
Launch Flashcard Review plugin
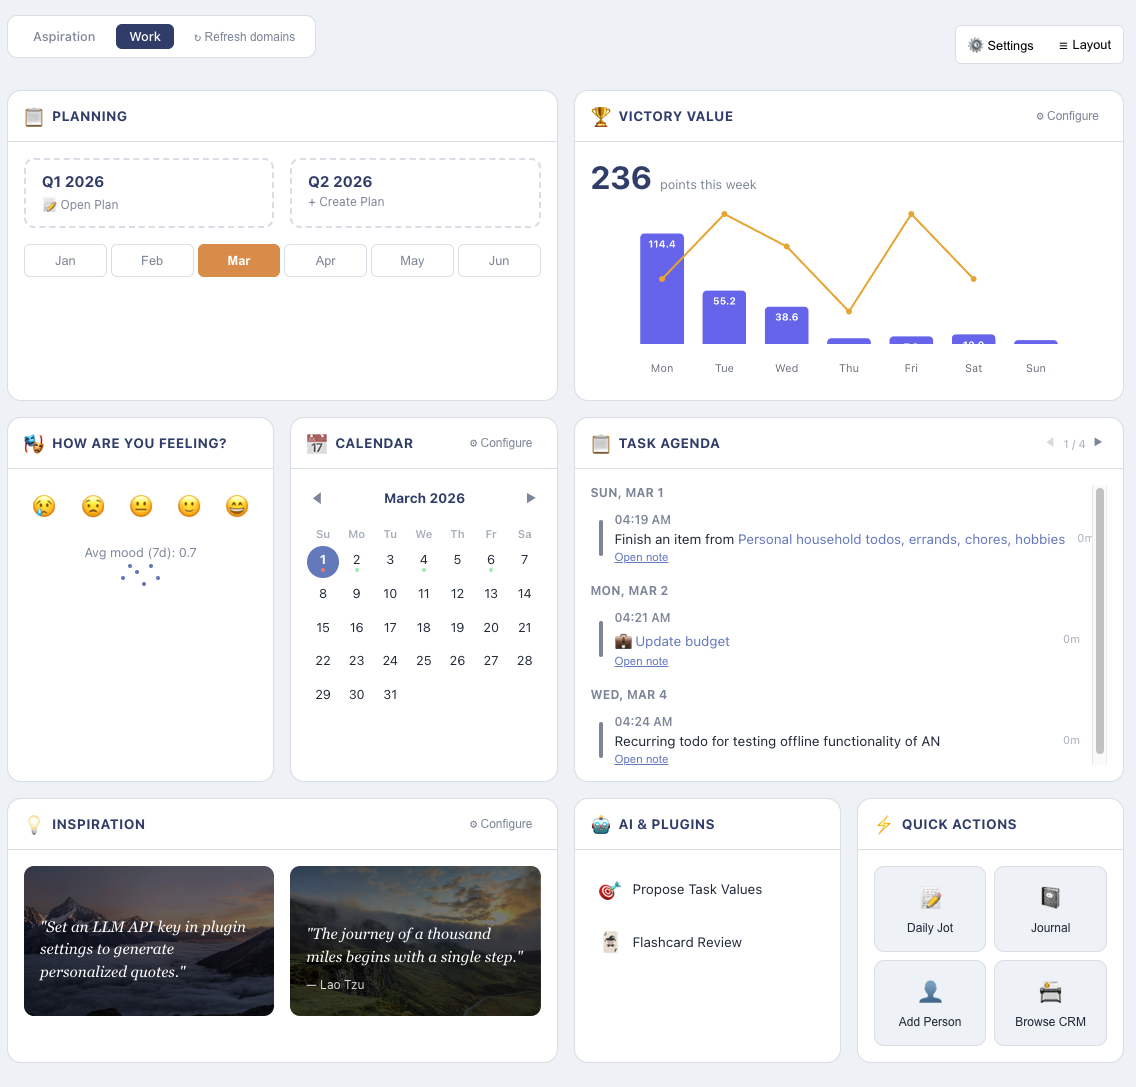686,942
